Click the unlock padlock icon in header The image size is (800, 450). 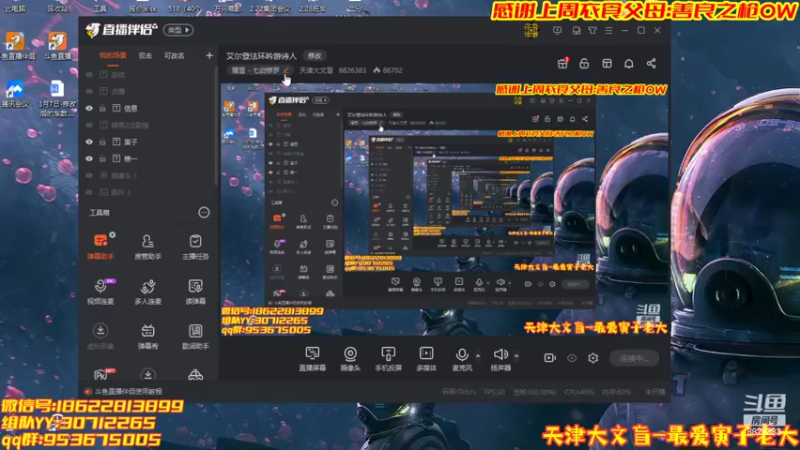(584, 63)
